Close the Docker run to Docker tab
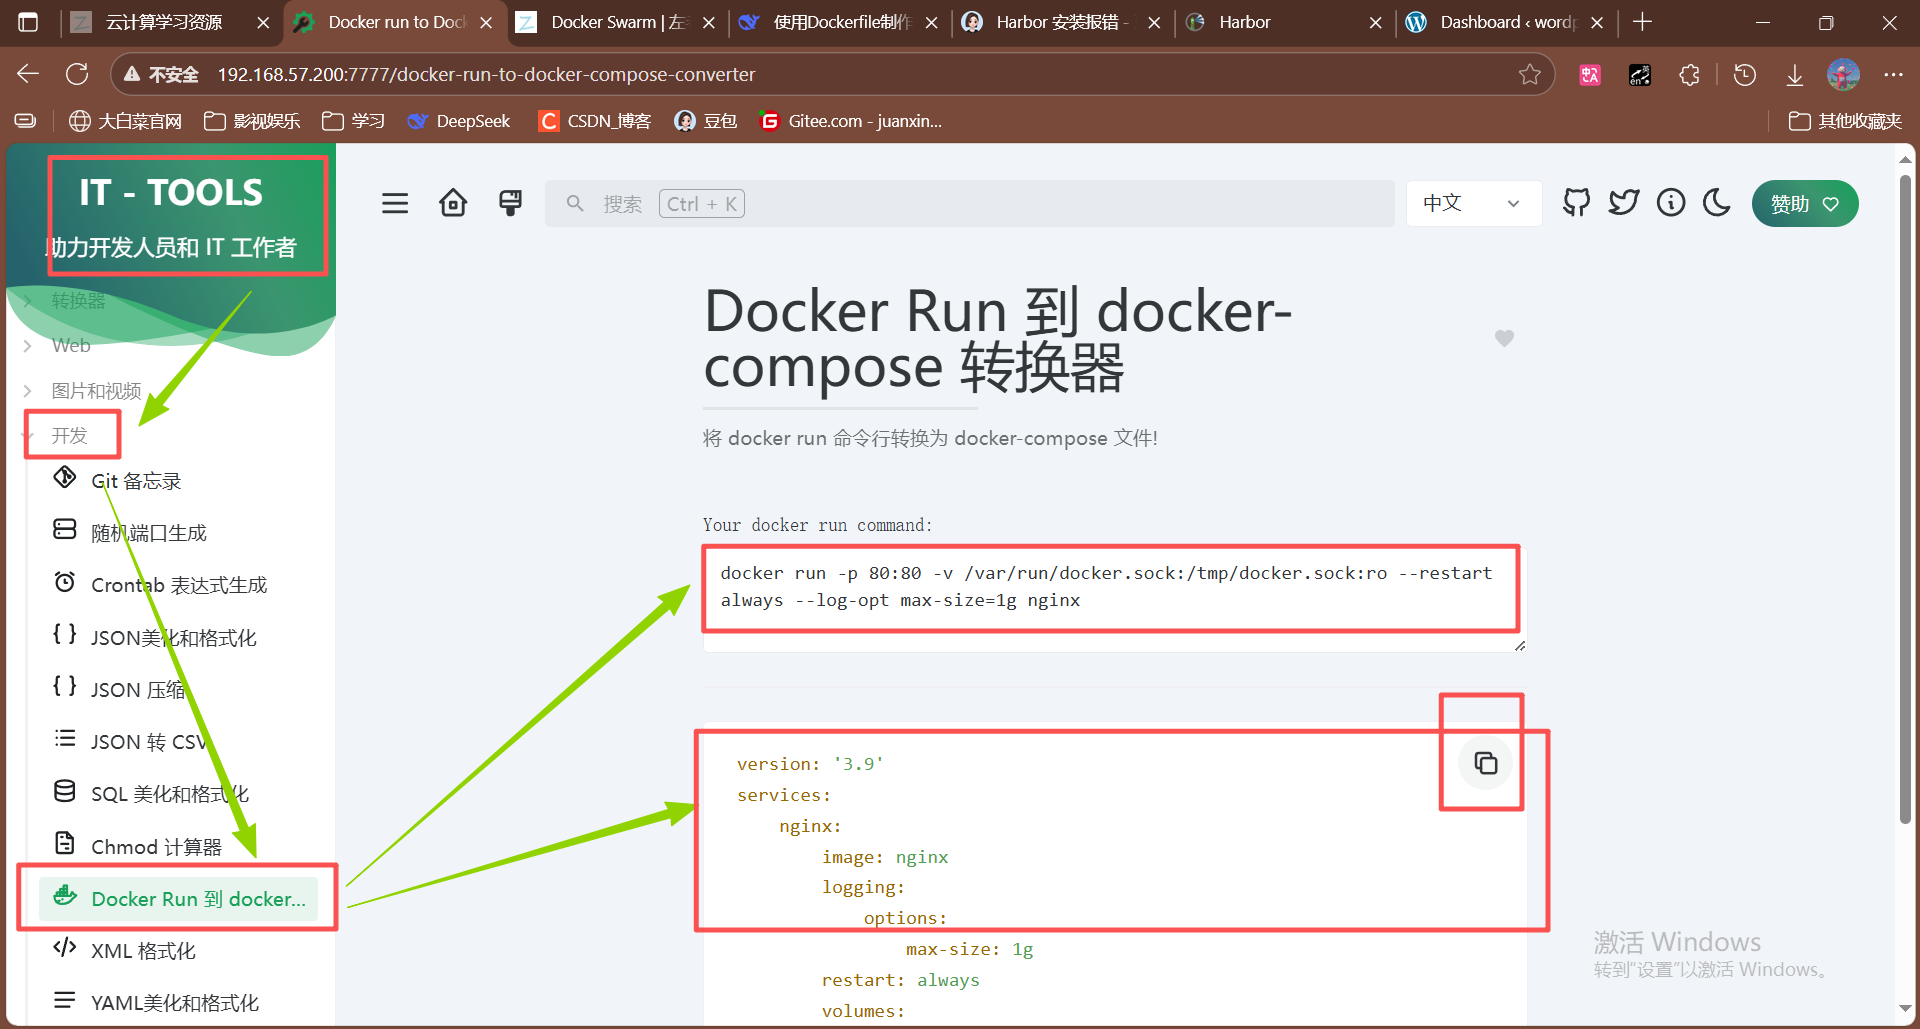 (486, 22)
